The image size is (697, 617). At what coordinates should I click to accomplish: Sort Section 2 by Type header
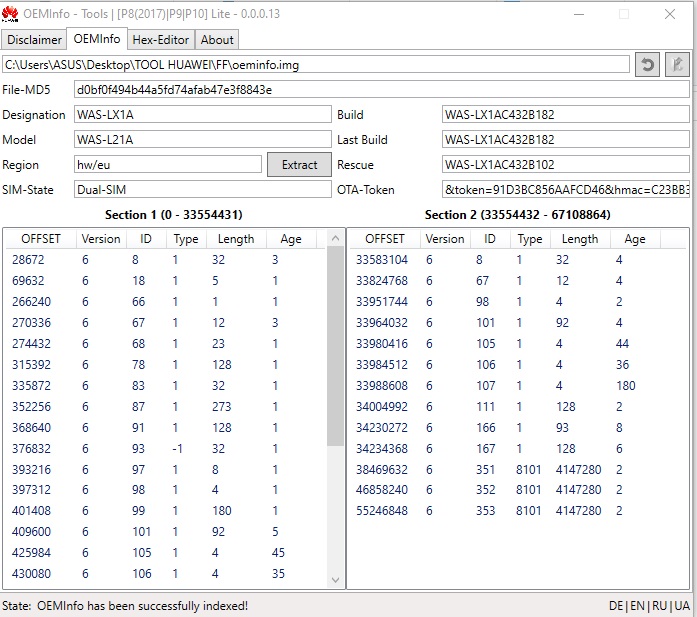[x=530, y=239]
